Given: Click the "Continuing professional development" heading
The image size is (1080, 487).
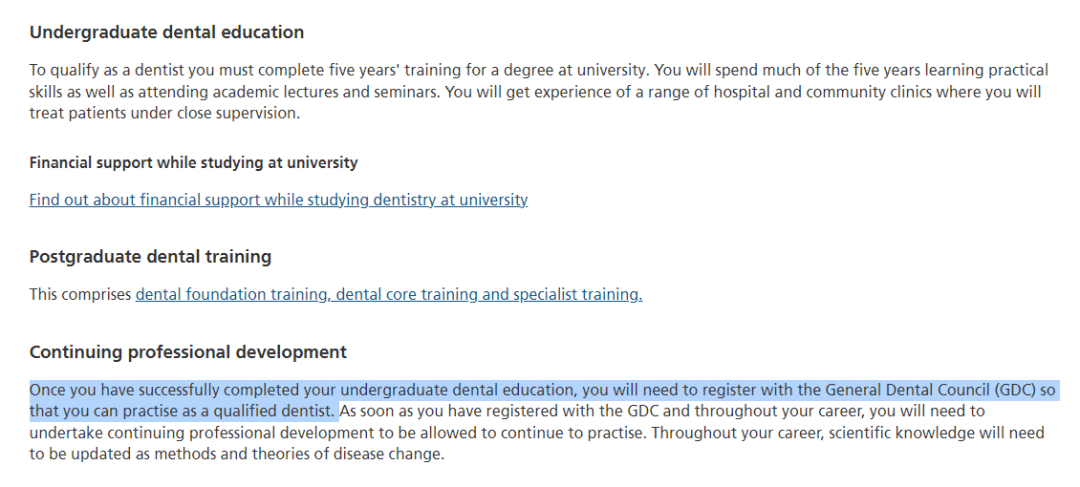Looking at the screenshot, I should (188, 352).
